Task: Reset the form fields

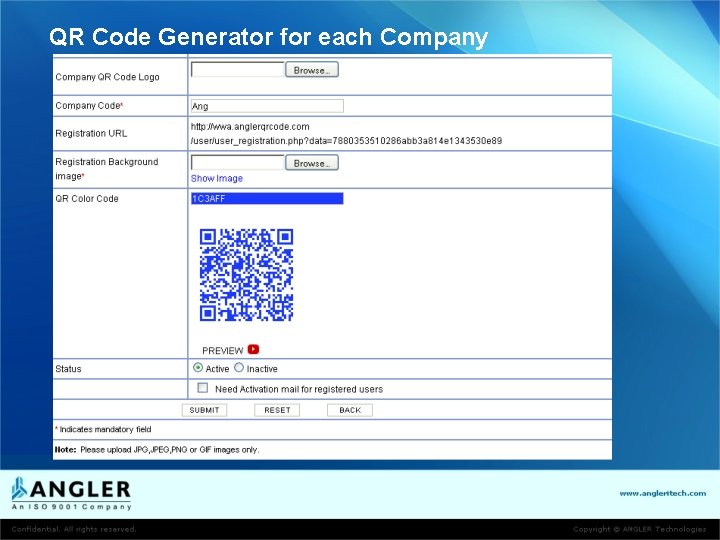Action: [277, 410]
